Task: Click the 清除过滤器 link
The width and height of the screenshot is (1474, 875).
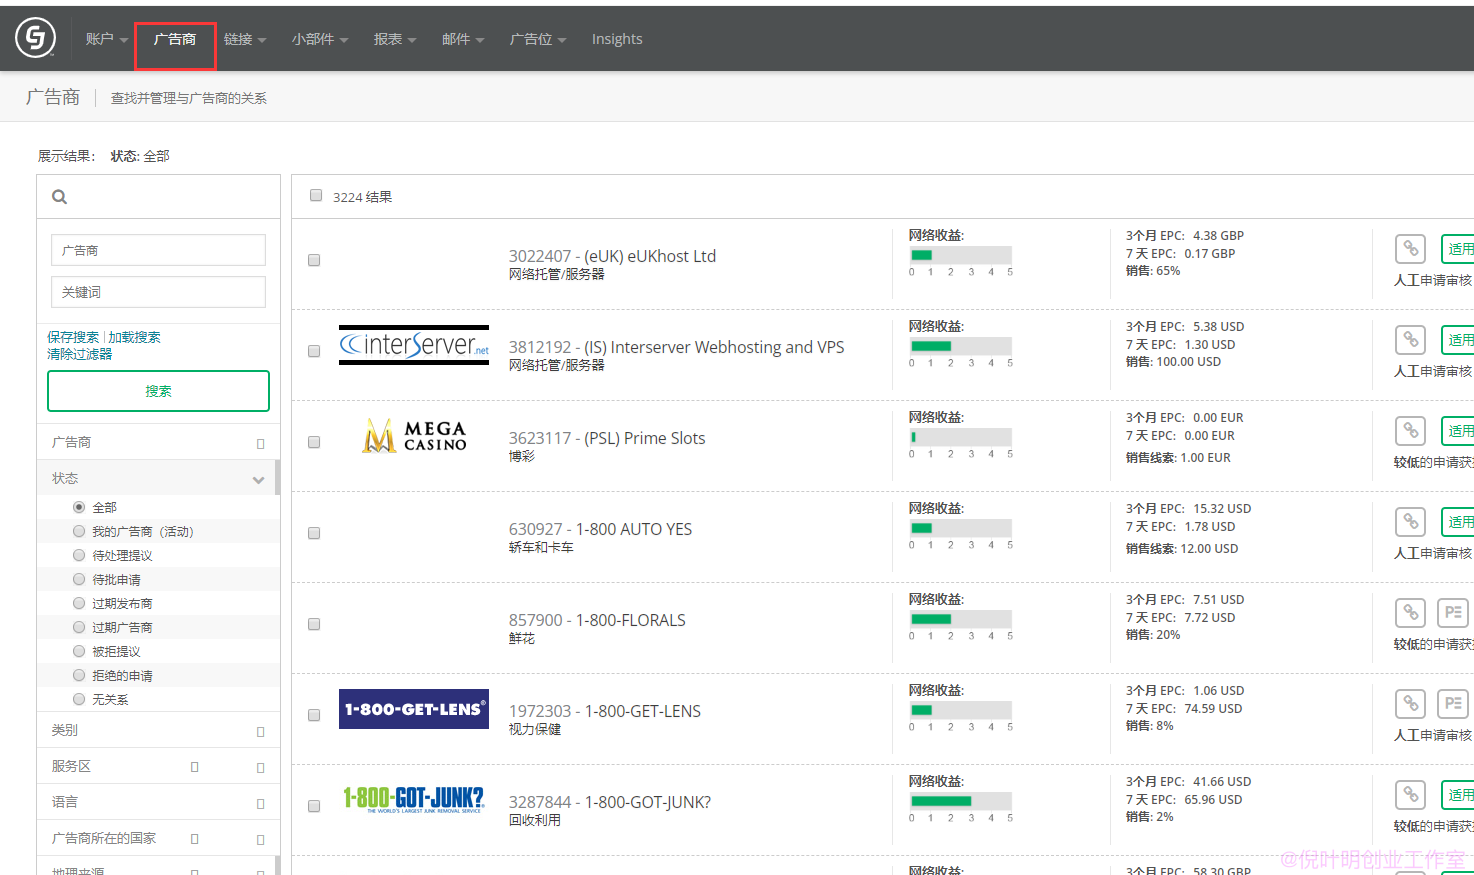Action: pyautogui.click(x=79, y=354)
